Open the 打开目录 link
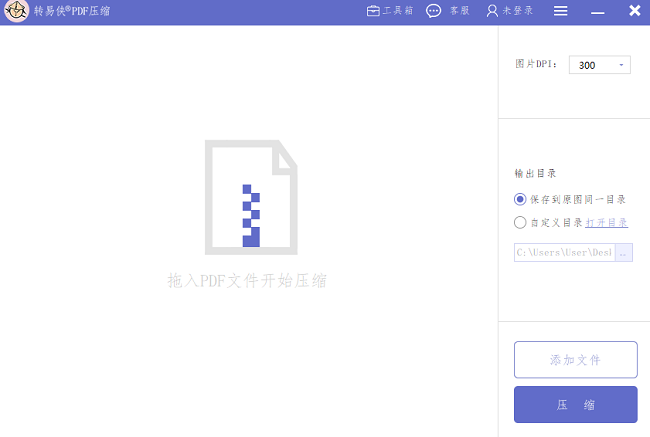This screenshot has width=650, height=437. click(606, 223)
